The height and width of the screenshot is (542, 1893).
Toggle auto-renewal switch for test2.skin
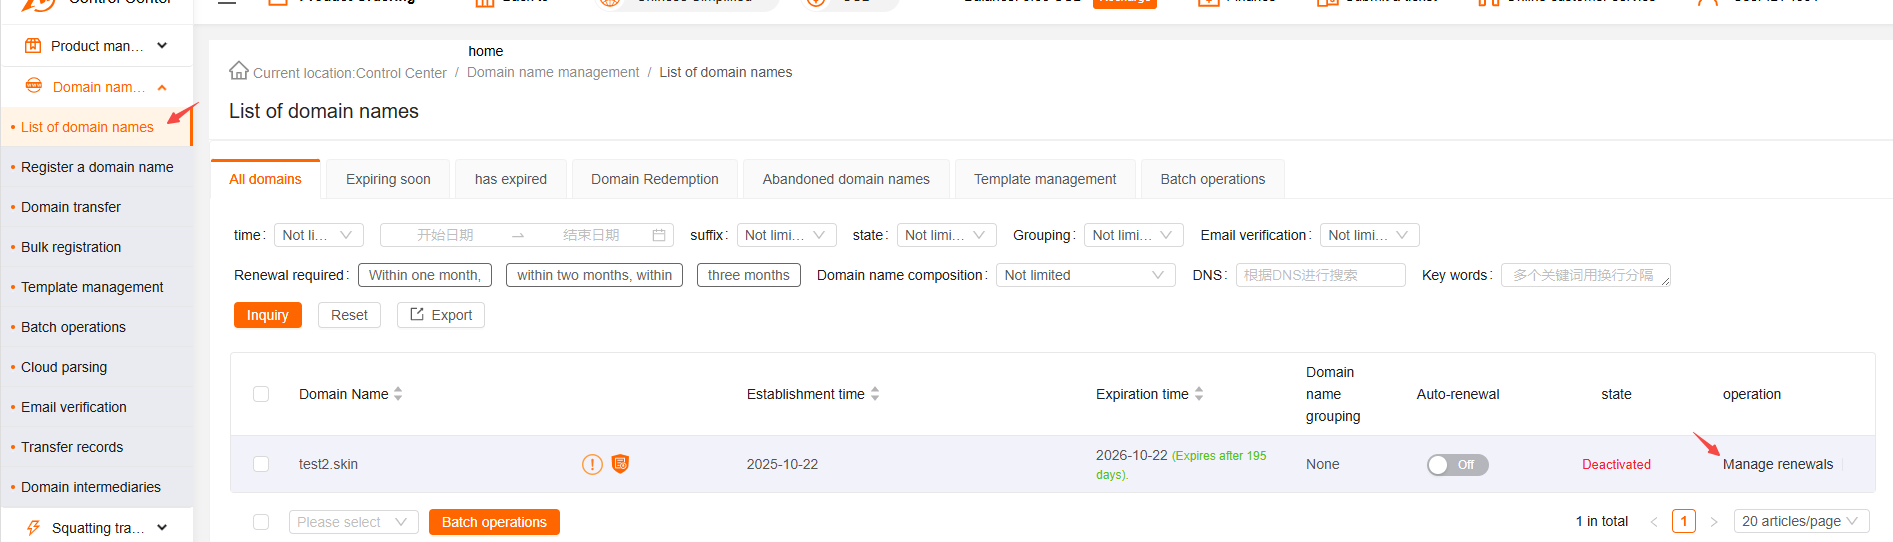(x=1457, y=465)
